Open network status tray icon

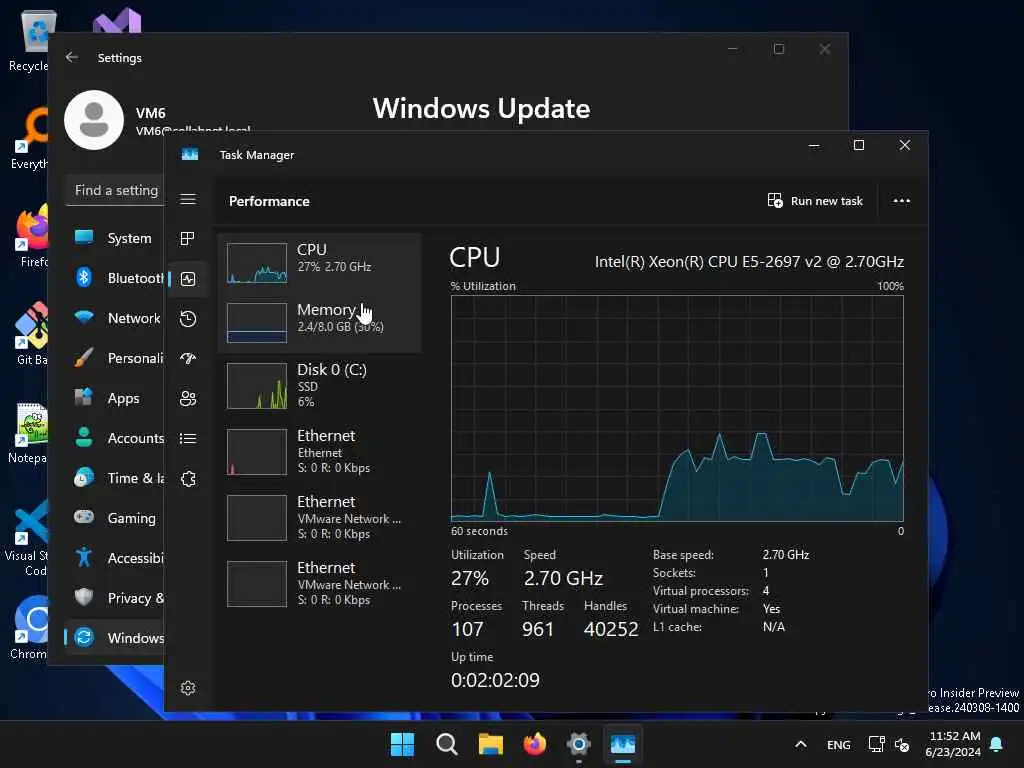point(876,744)
